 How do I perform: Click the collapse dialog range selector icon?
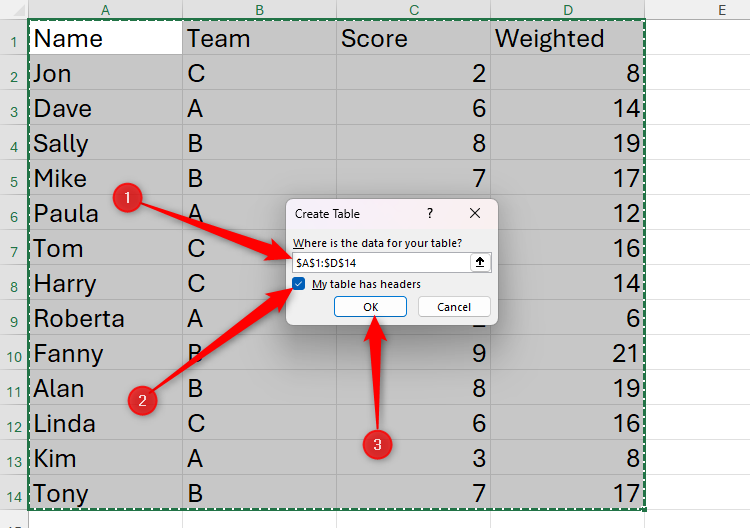pyautogui.click(x=480, y=262)
